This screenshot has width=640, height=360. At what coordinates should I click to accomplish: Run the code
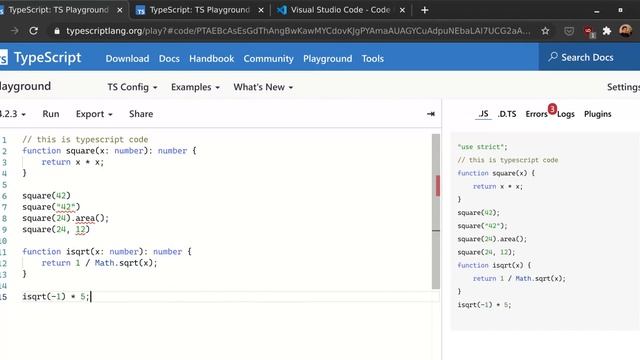(x=51, y=114)
